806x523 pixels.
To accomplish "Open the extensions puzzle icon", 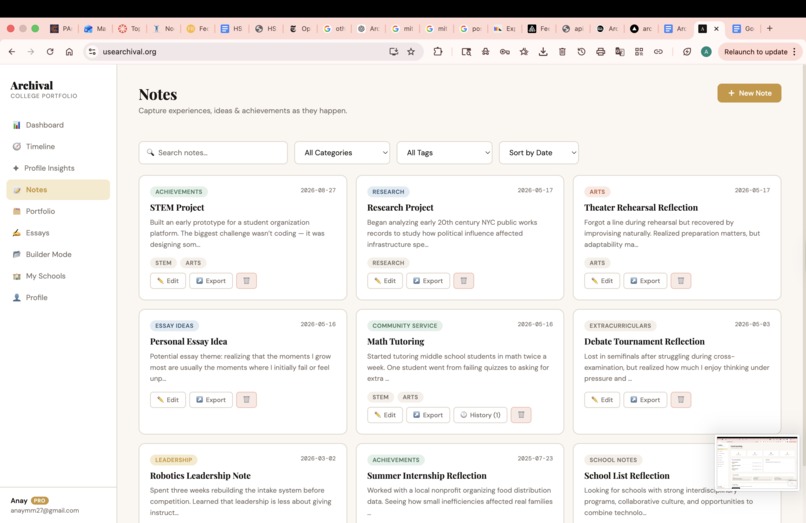I will pos(438,51).
